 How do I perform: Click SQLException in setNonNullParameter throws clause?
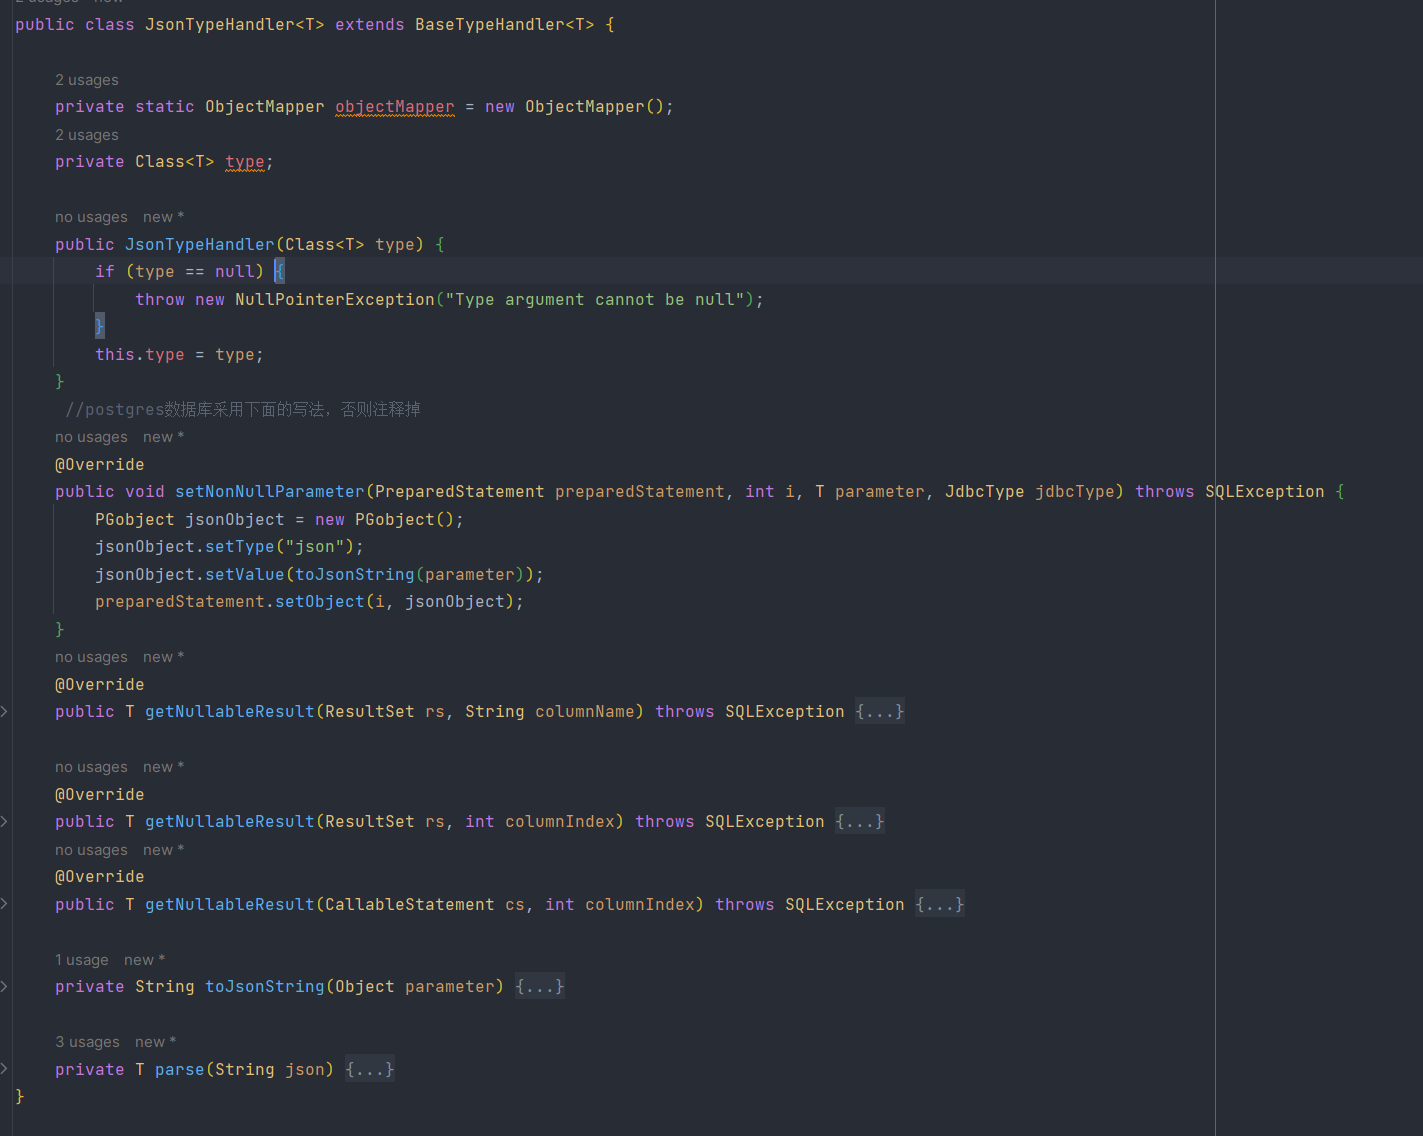pos(1264,491)
